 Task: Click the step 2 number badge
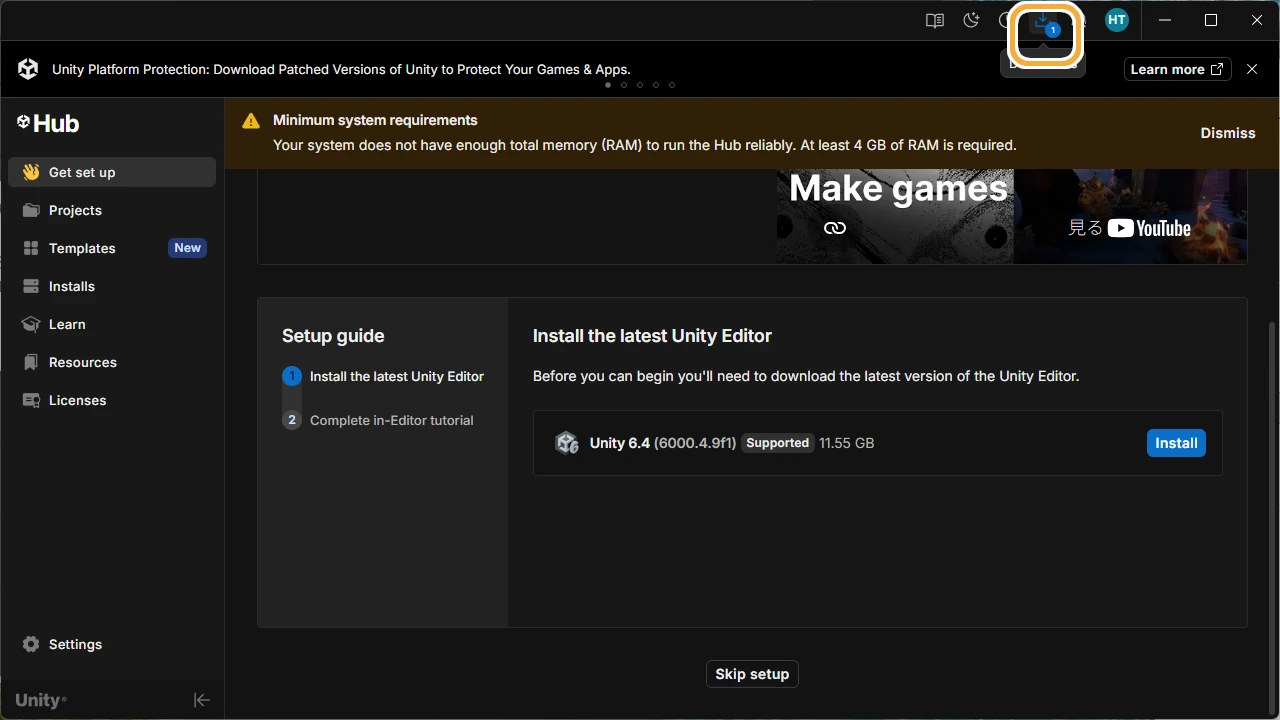click(x=292, y=420)
